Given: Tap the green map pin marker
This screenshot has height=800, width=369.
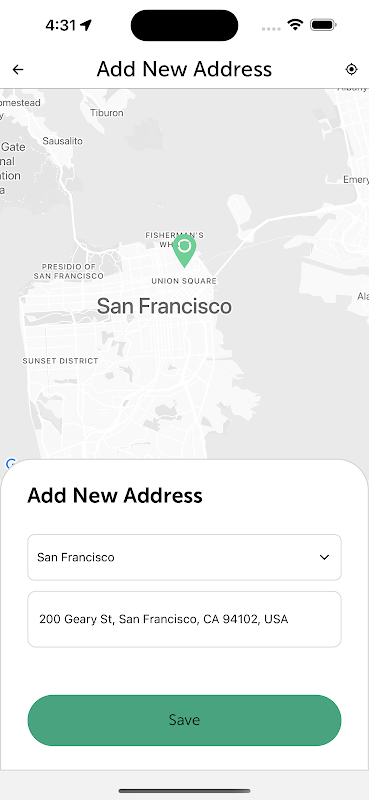Looking at the screenshot, I should tap(184, 251).
